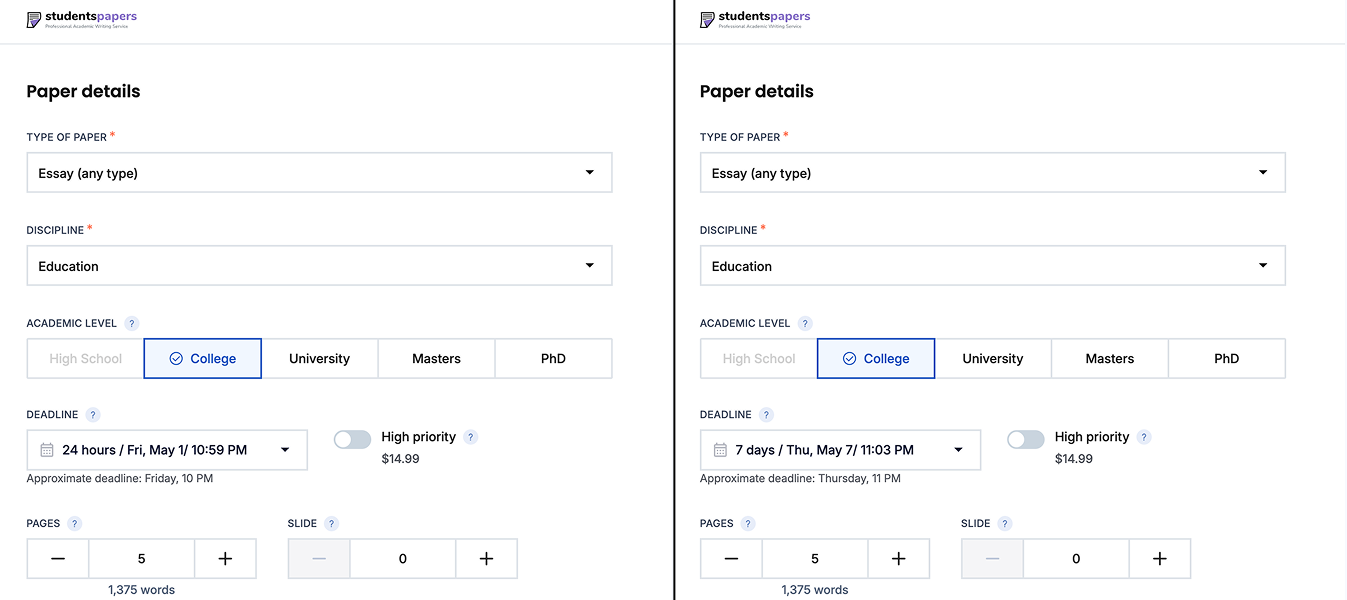Decrease pages with minus button in right form
The height and width of the screenshot is (600, 1347).
click(x=731, y=559)
